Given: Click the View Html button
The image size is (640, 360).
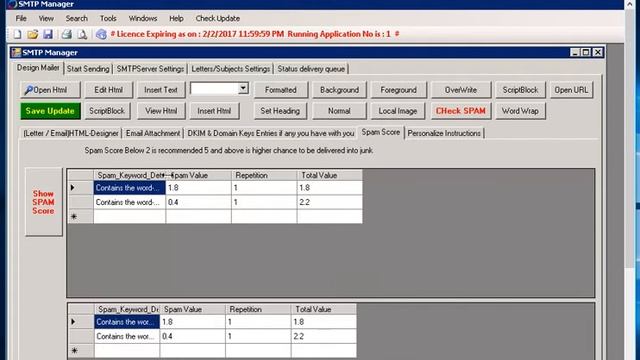Looking at the screenshot, I should tap(161, 111).
